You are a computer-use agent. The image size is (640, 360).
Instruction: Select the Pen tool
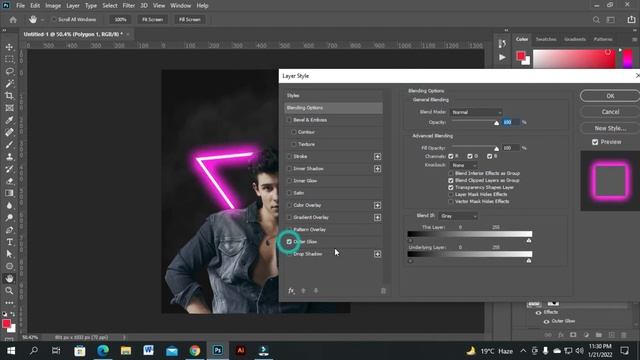9,230
